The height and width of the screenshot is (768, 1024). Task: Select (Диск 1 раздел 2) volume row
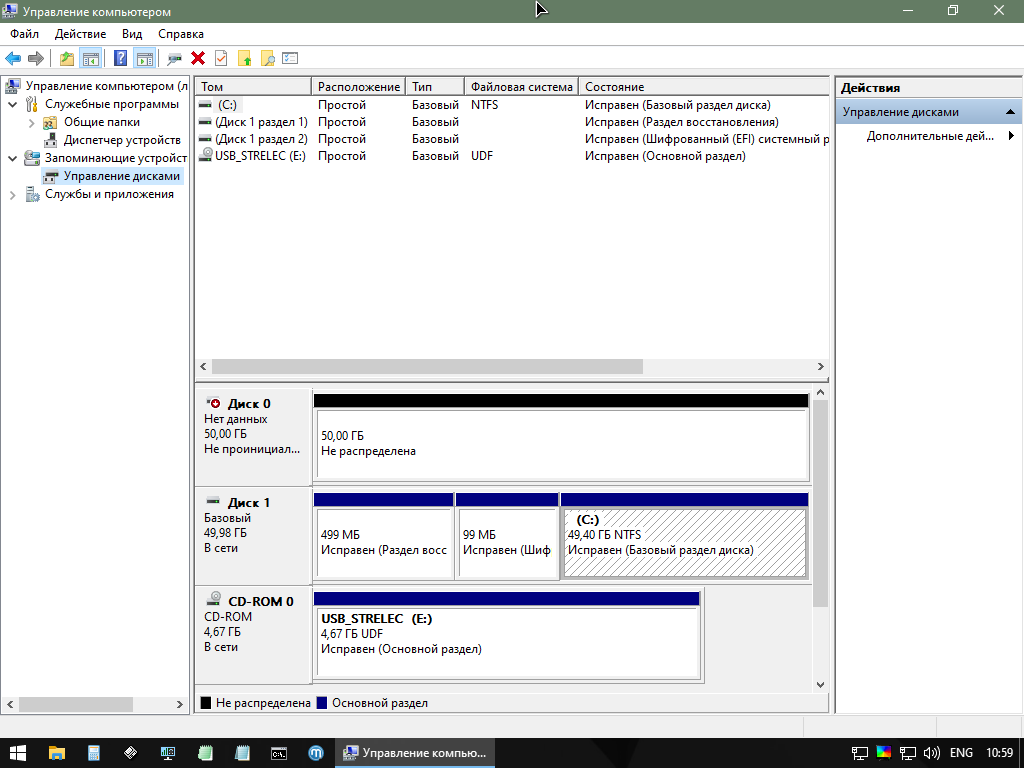(512, 139)
